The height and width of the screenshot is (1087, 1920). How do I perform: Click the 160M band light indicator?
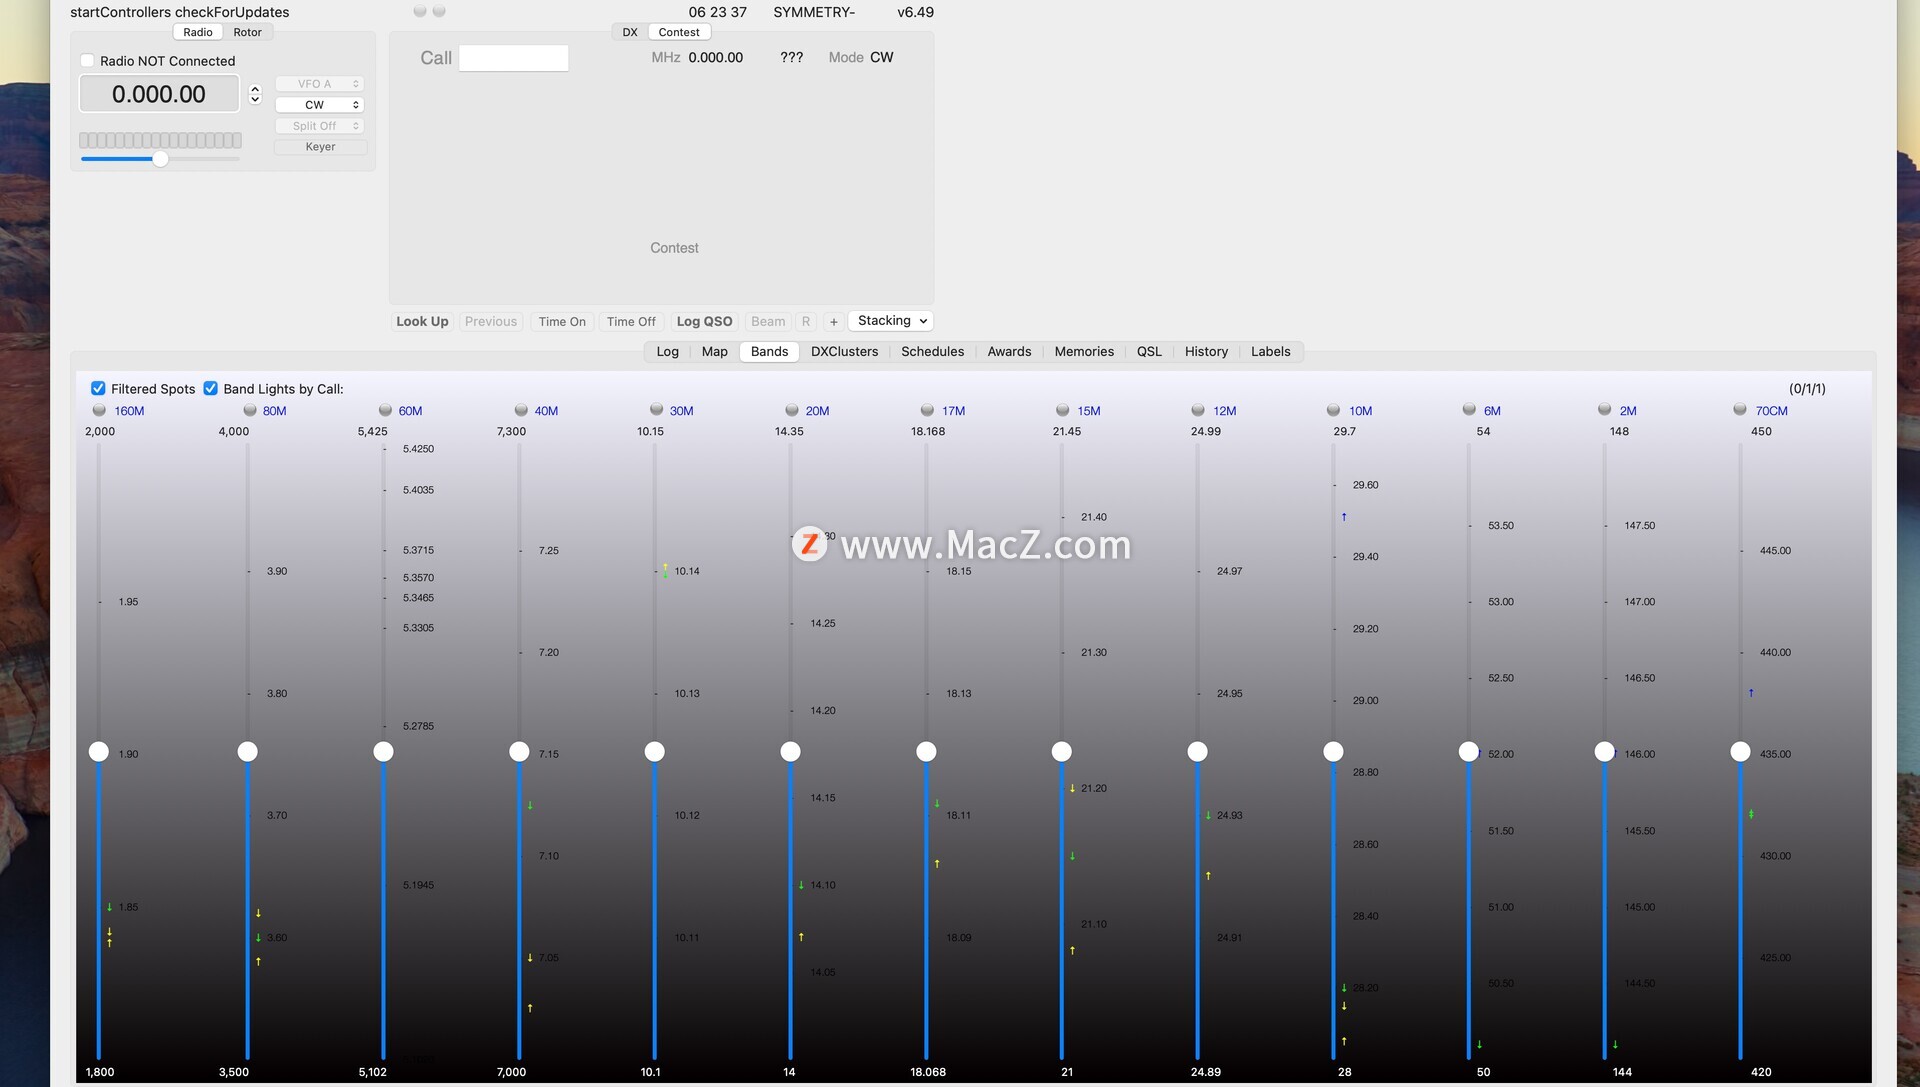pyautogui.click(x=99, y=410)
